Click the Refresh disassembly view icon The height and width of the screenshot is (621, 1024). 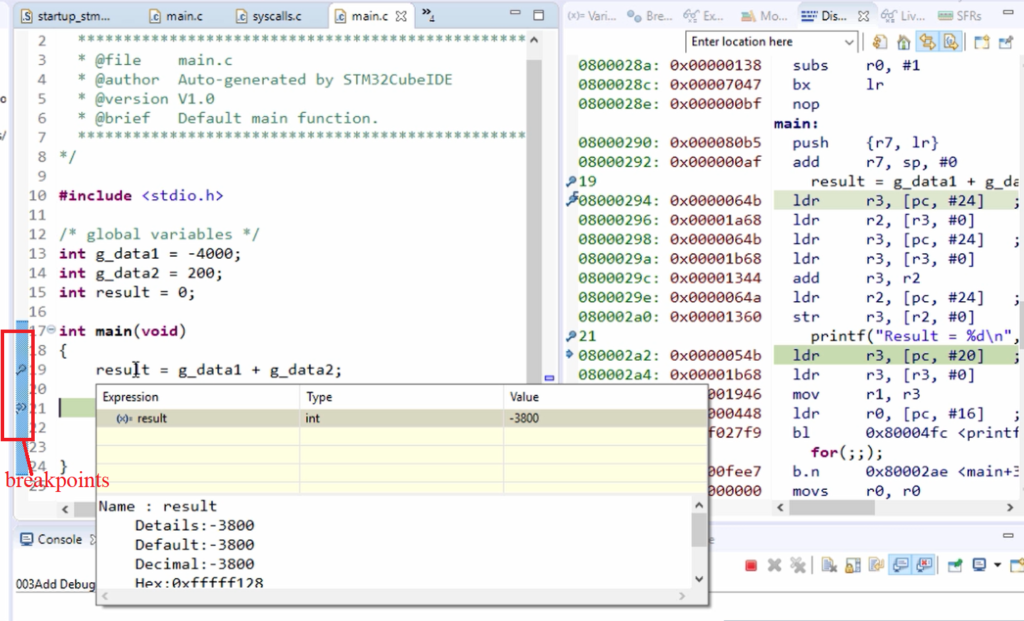coord(880,42)
